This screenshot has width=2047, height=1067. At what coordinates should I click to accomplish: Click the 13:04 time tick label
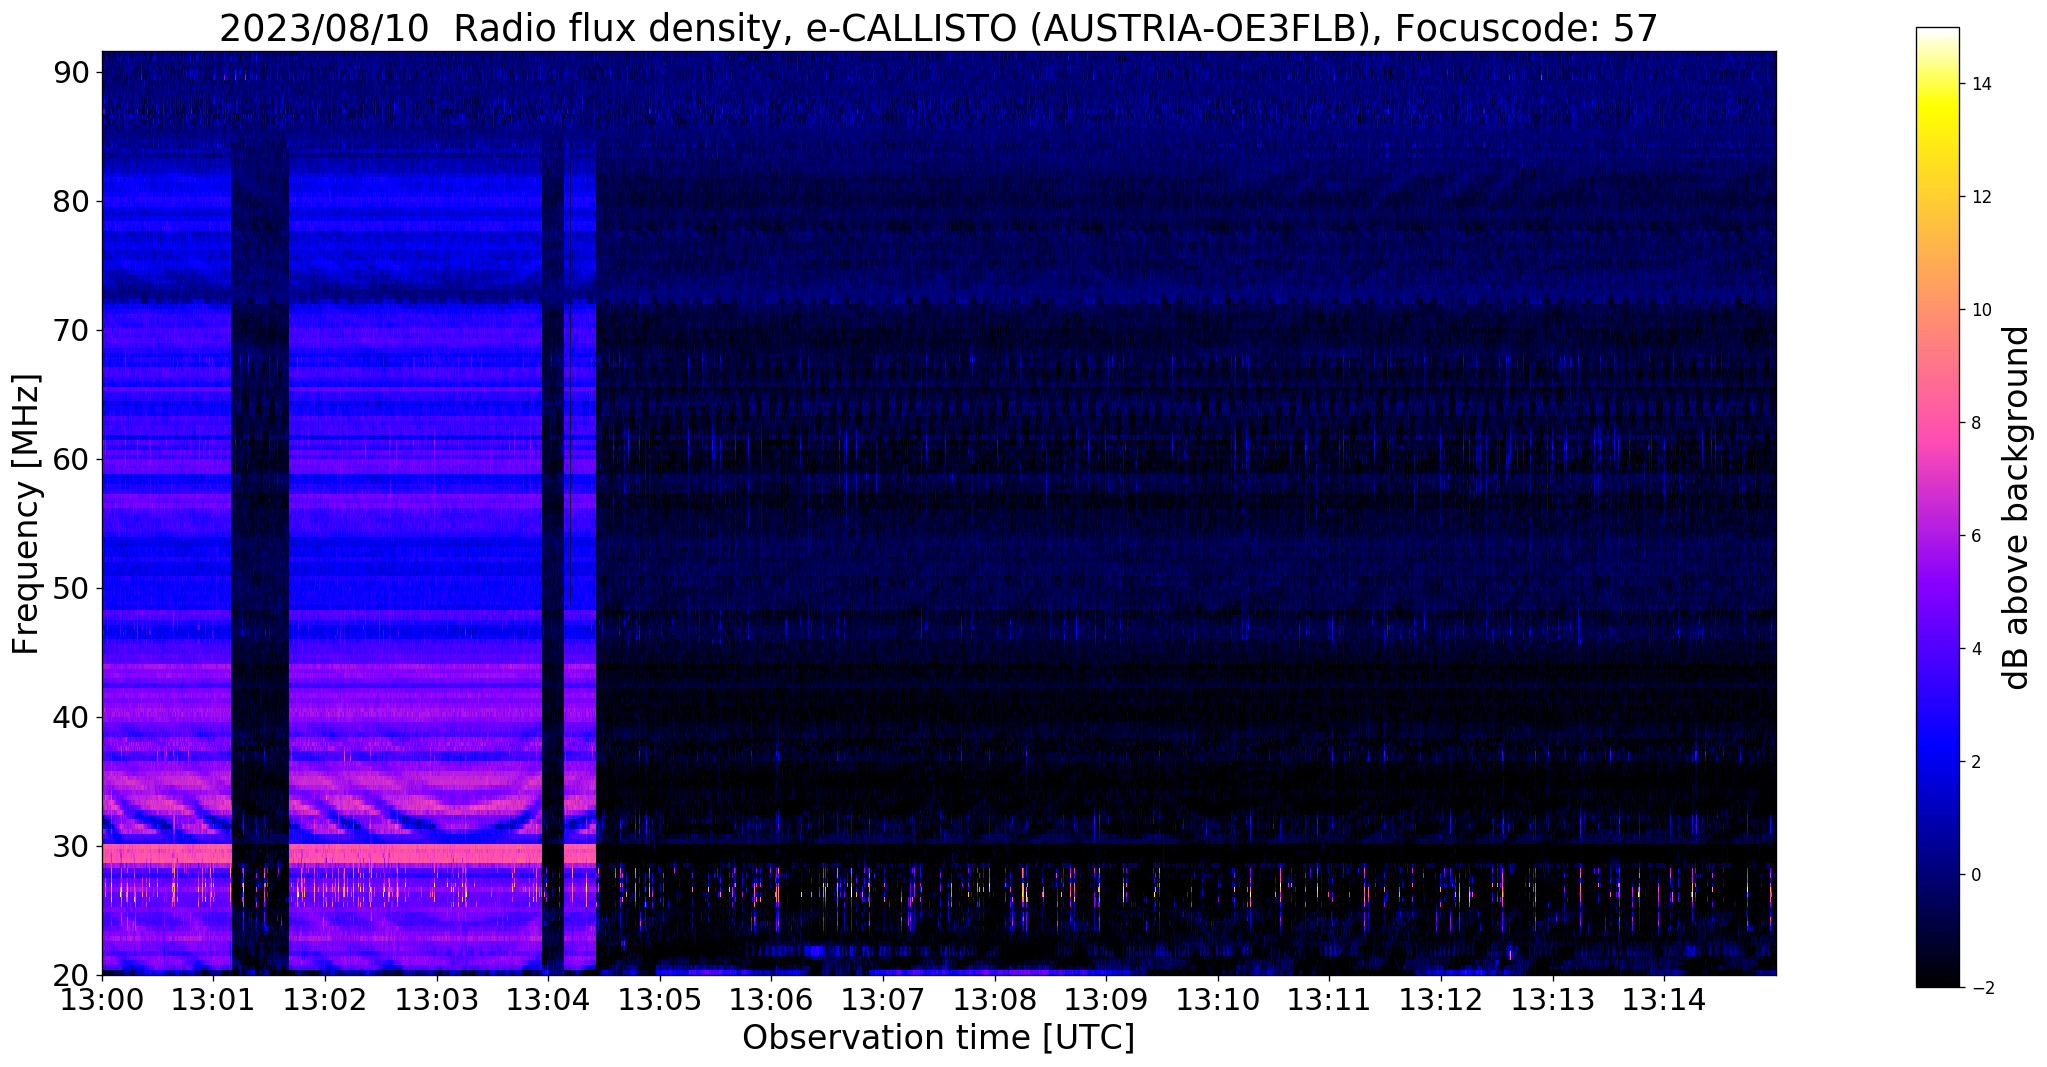549,1000
